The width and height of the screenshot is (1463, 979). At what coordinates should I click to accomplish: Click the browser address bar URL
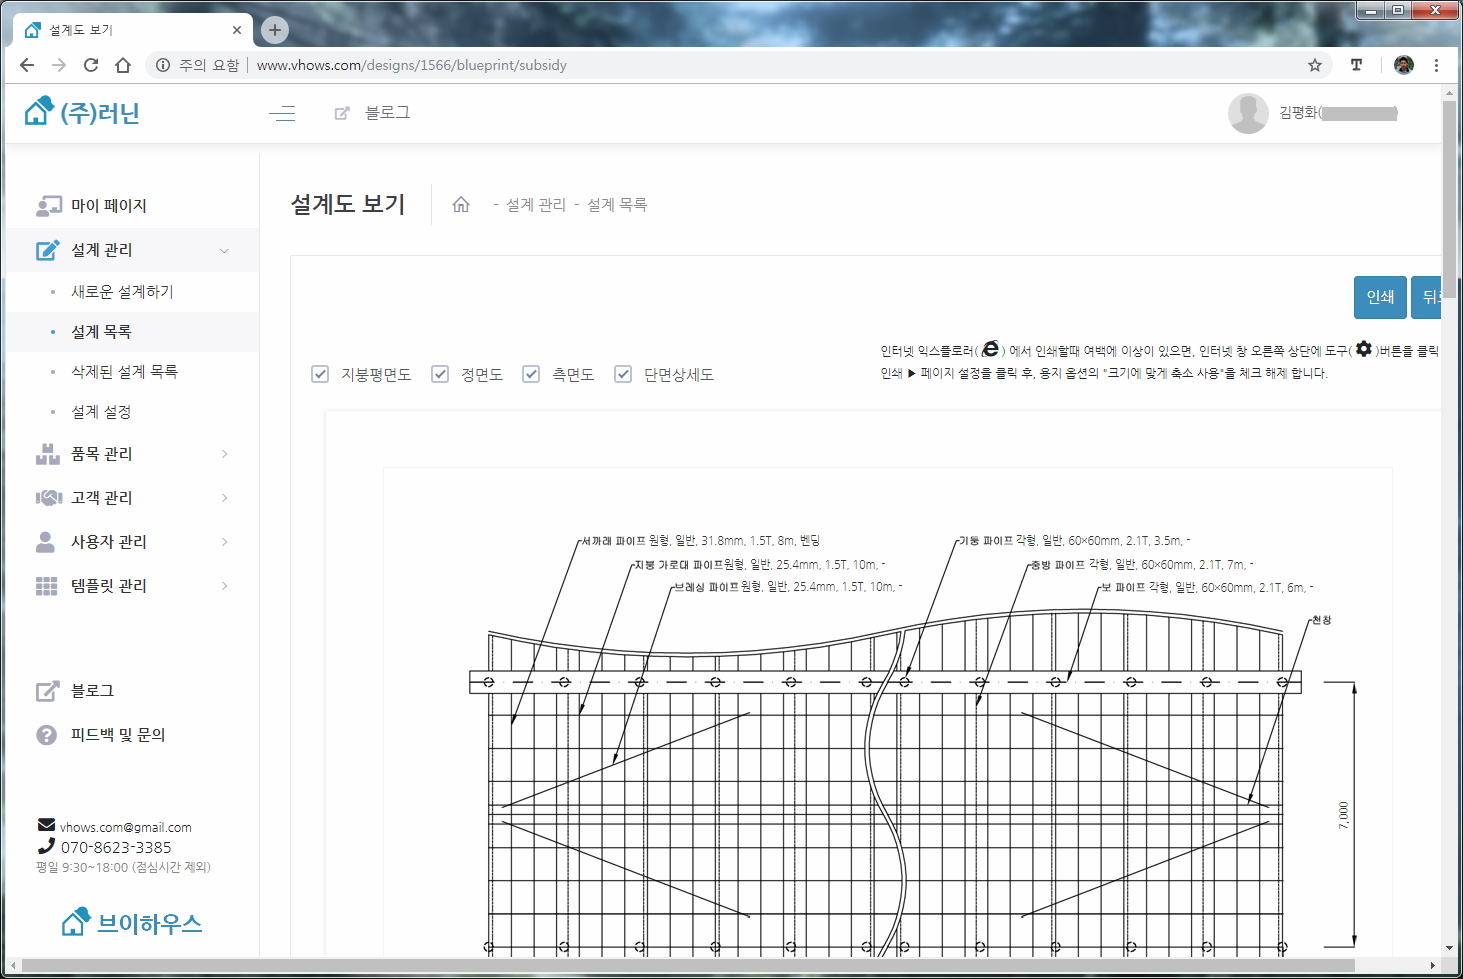point(411,65)
